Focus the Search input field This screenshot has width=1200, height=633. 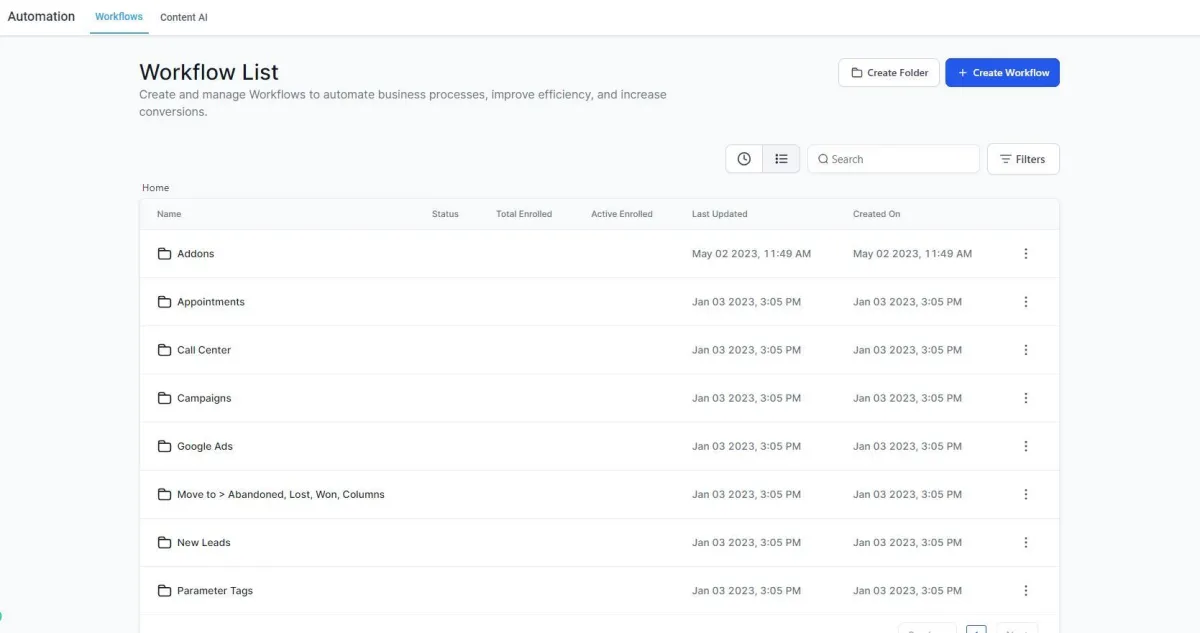893,159
